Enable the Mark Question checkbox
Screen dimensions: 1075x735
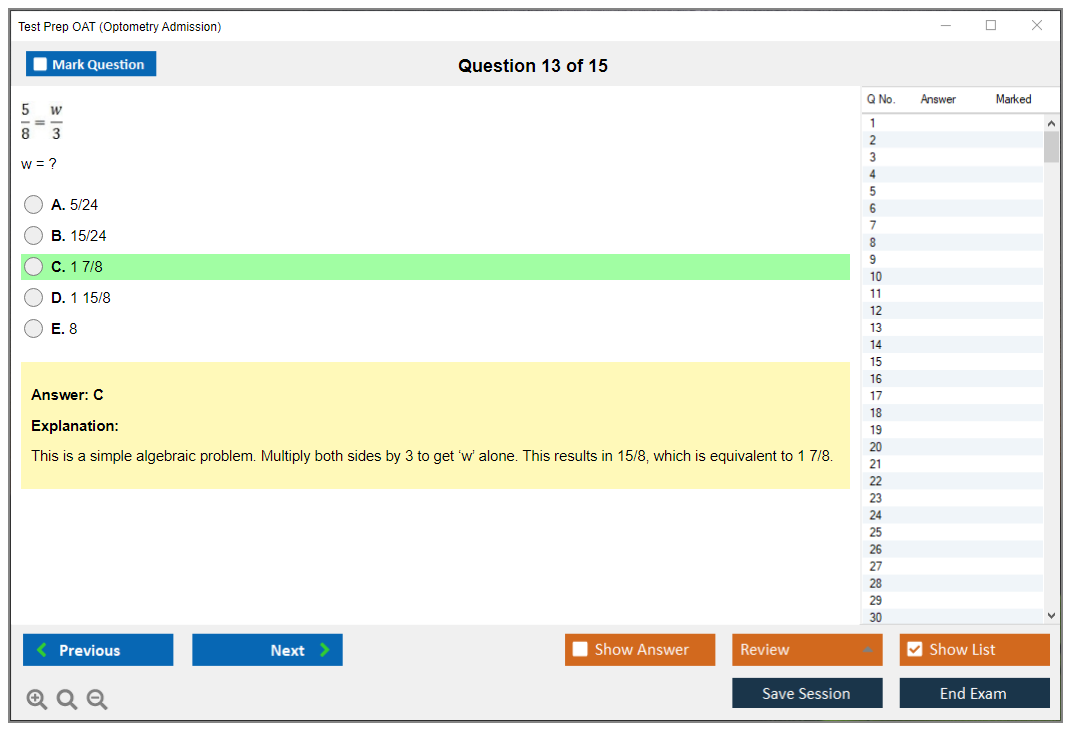tap(41, 65)
